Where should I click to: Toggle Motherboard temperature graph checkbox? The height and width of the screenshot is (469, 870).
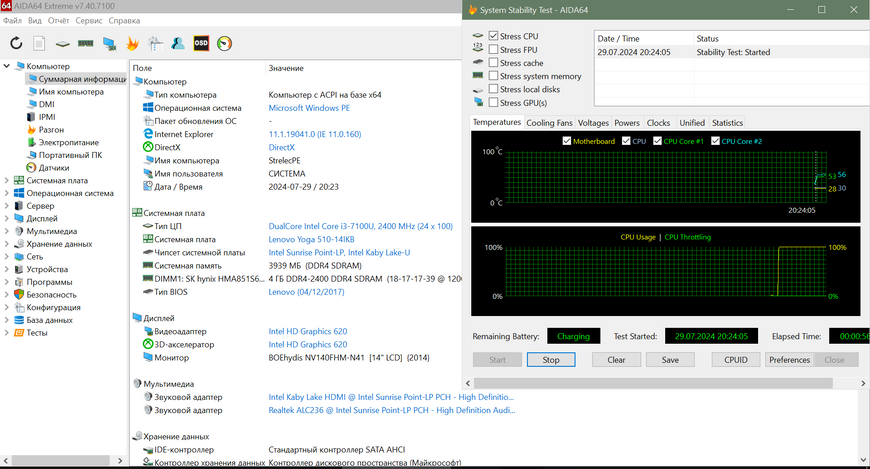click(566, 141)
